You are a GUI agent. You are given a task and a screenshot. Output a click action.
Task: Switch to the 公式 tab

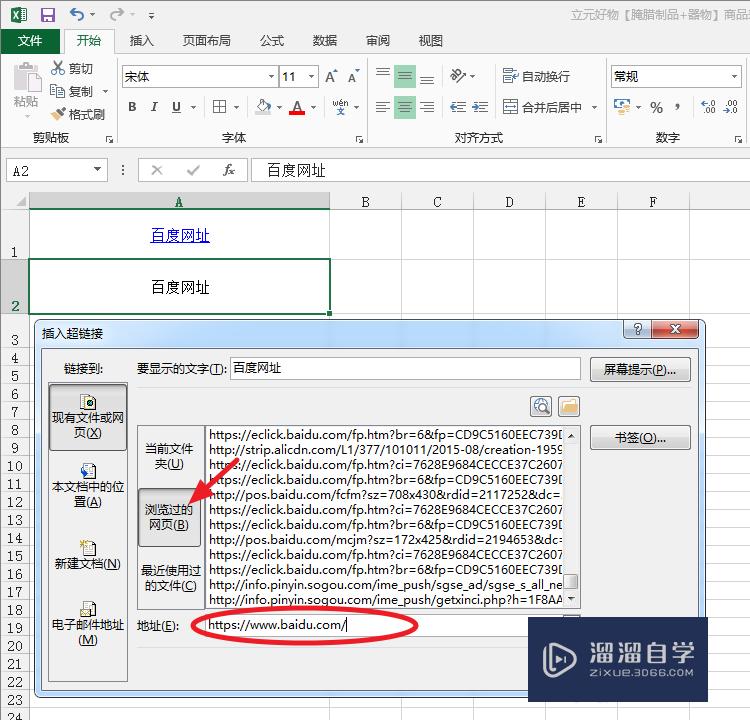[272, 41]
